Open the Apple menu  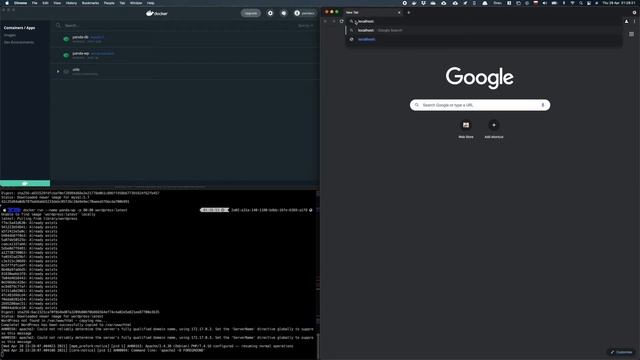click(7, 3)
